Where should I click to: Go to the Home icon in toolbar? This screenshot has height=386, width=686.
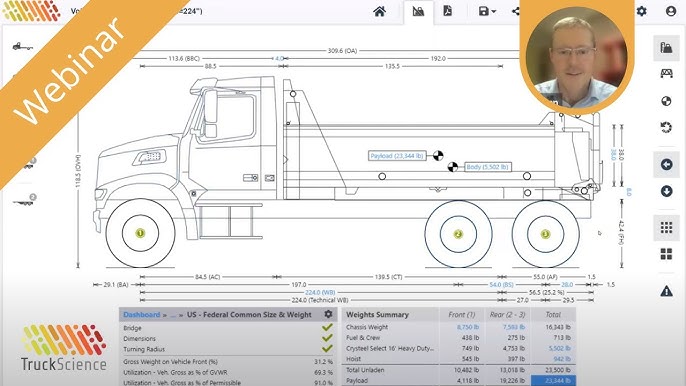379,11
